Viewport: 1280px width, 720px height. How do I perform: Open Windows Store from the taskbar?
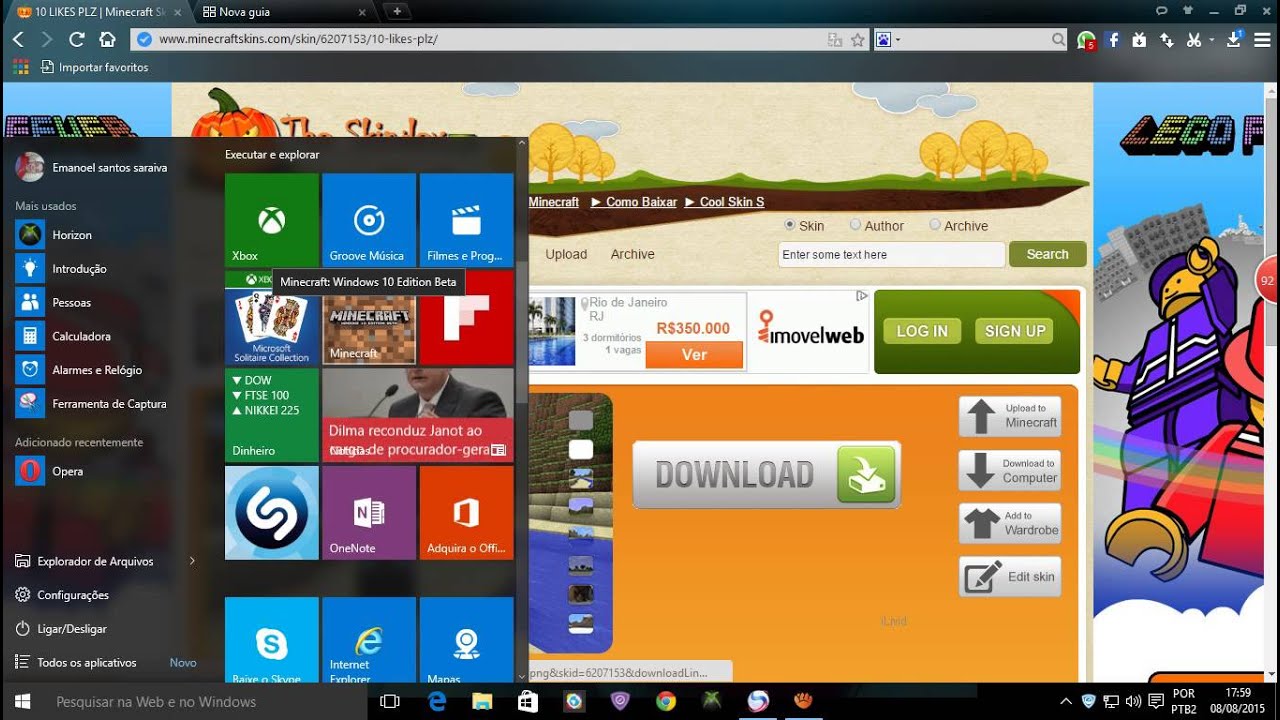coord(528,702)
